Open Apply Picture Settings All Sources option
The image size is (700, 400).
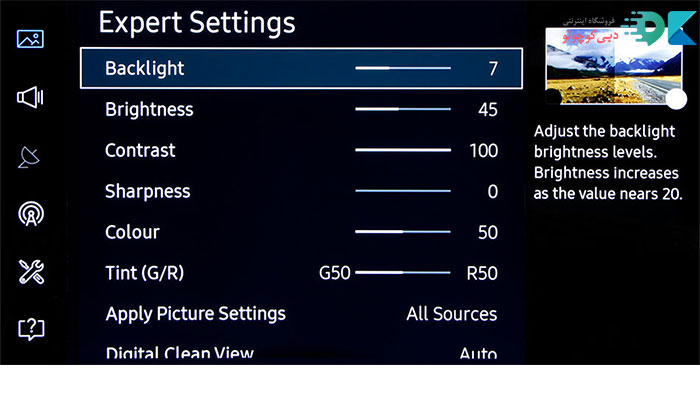click(451, 314)
